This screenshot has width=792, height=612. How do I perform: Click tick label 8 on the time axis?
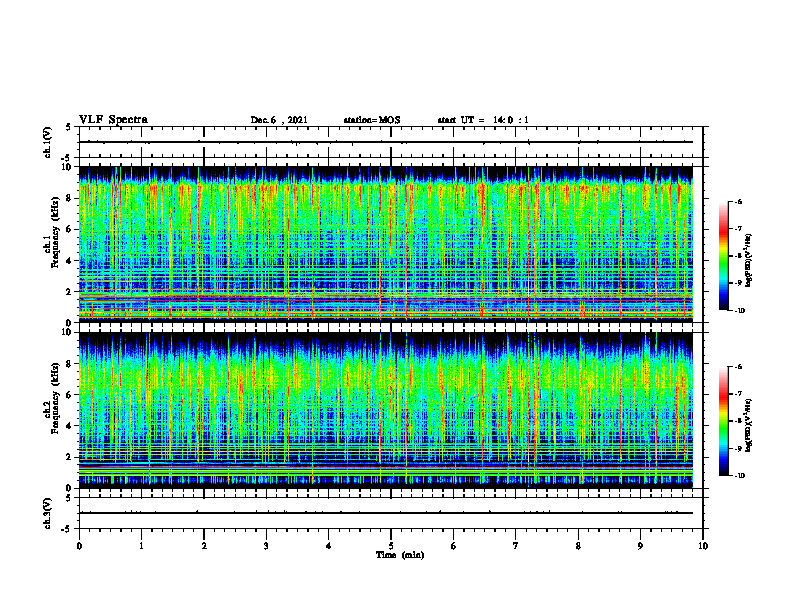(578, 546)
